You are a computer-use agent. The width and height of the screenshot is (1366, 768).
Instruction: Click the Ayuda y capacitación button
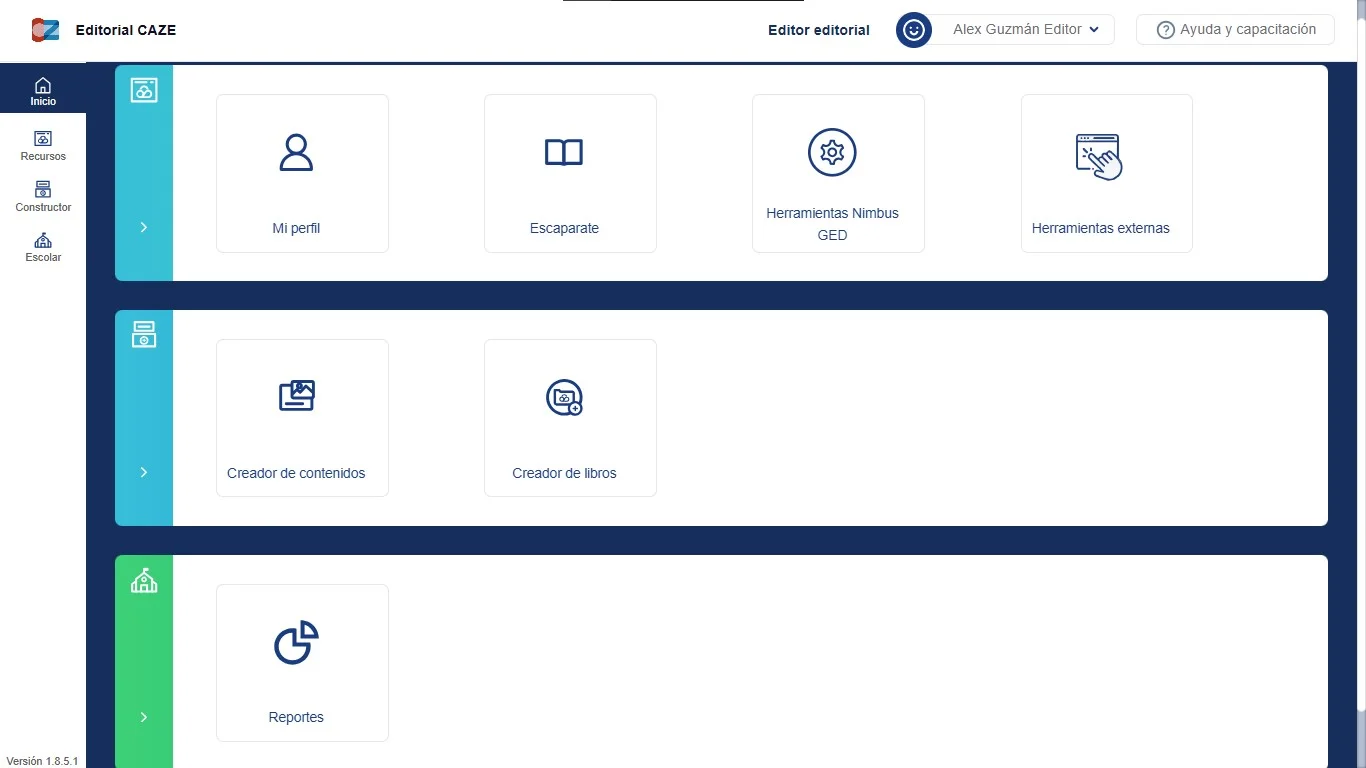coord(1235,30)
